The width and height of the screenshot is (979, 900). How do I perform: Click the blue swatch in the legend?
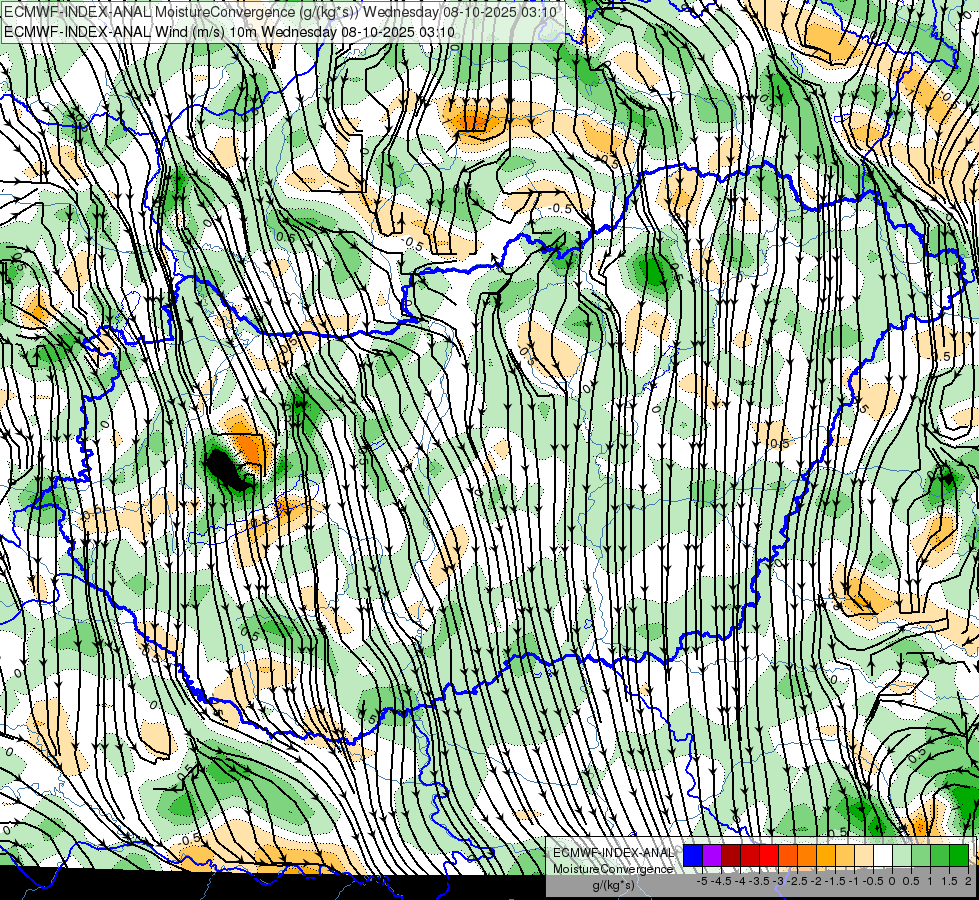coord(692,855)
